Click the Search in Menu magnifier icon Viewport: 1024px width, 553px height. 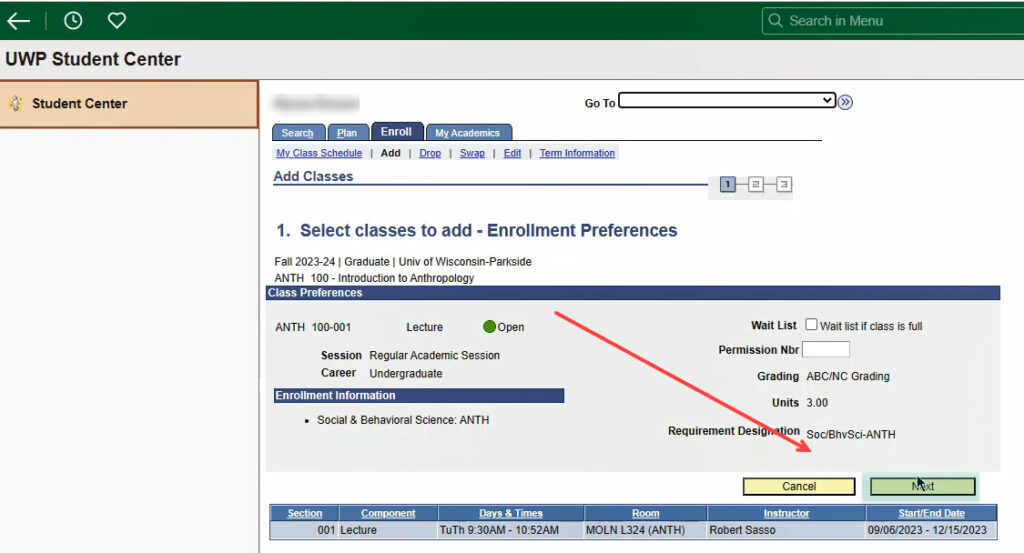pos(775,21)
